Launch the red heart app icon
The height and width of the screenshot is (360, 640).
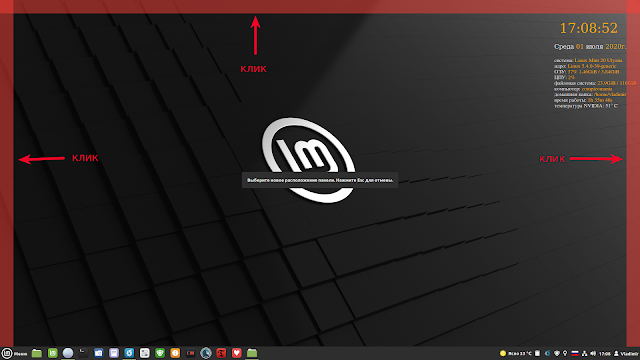point(237,353)
